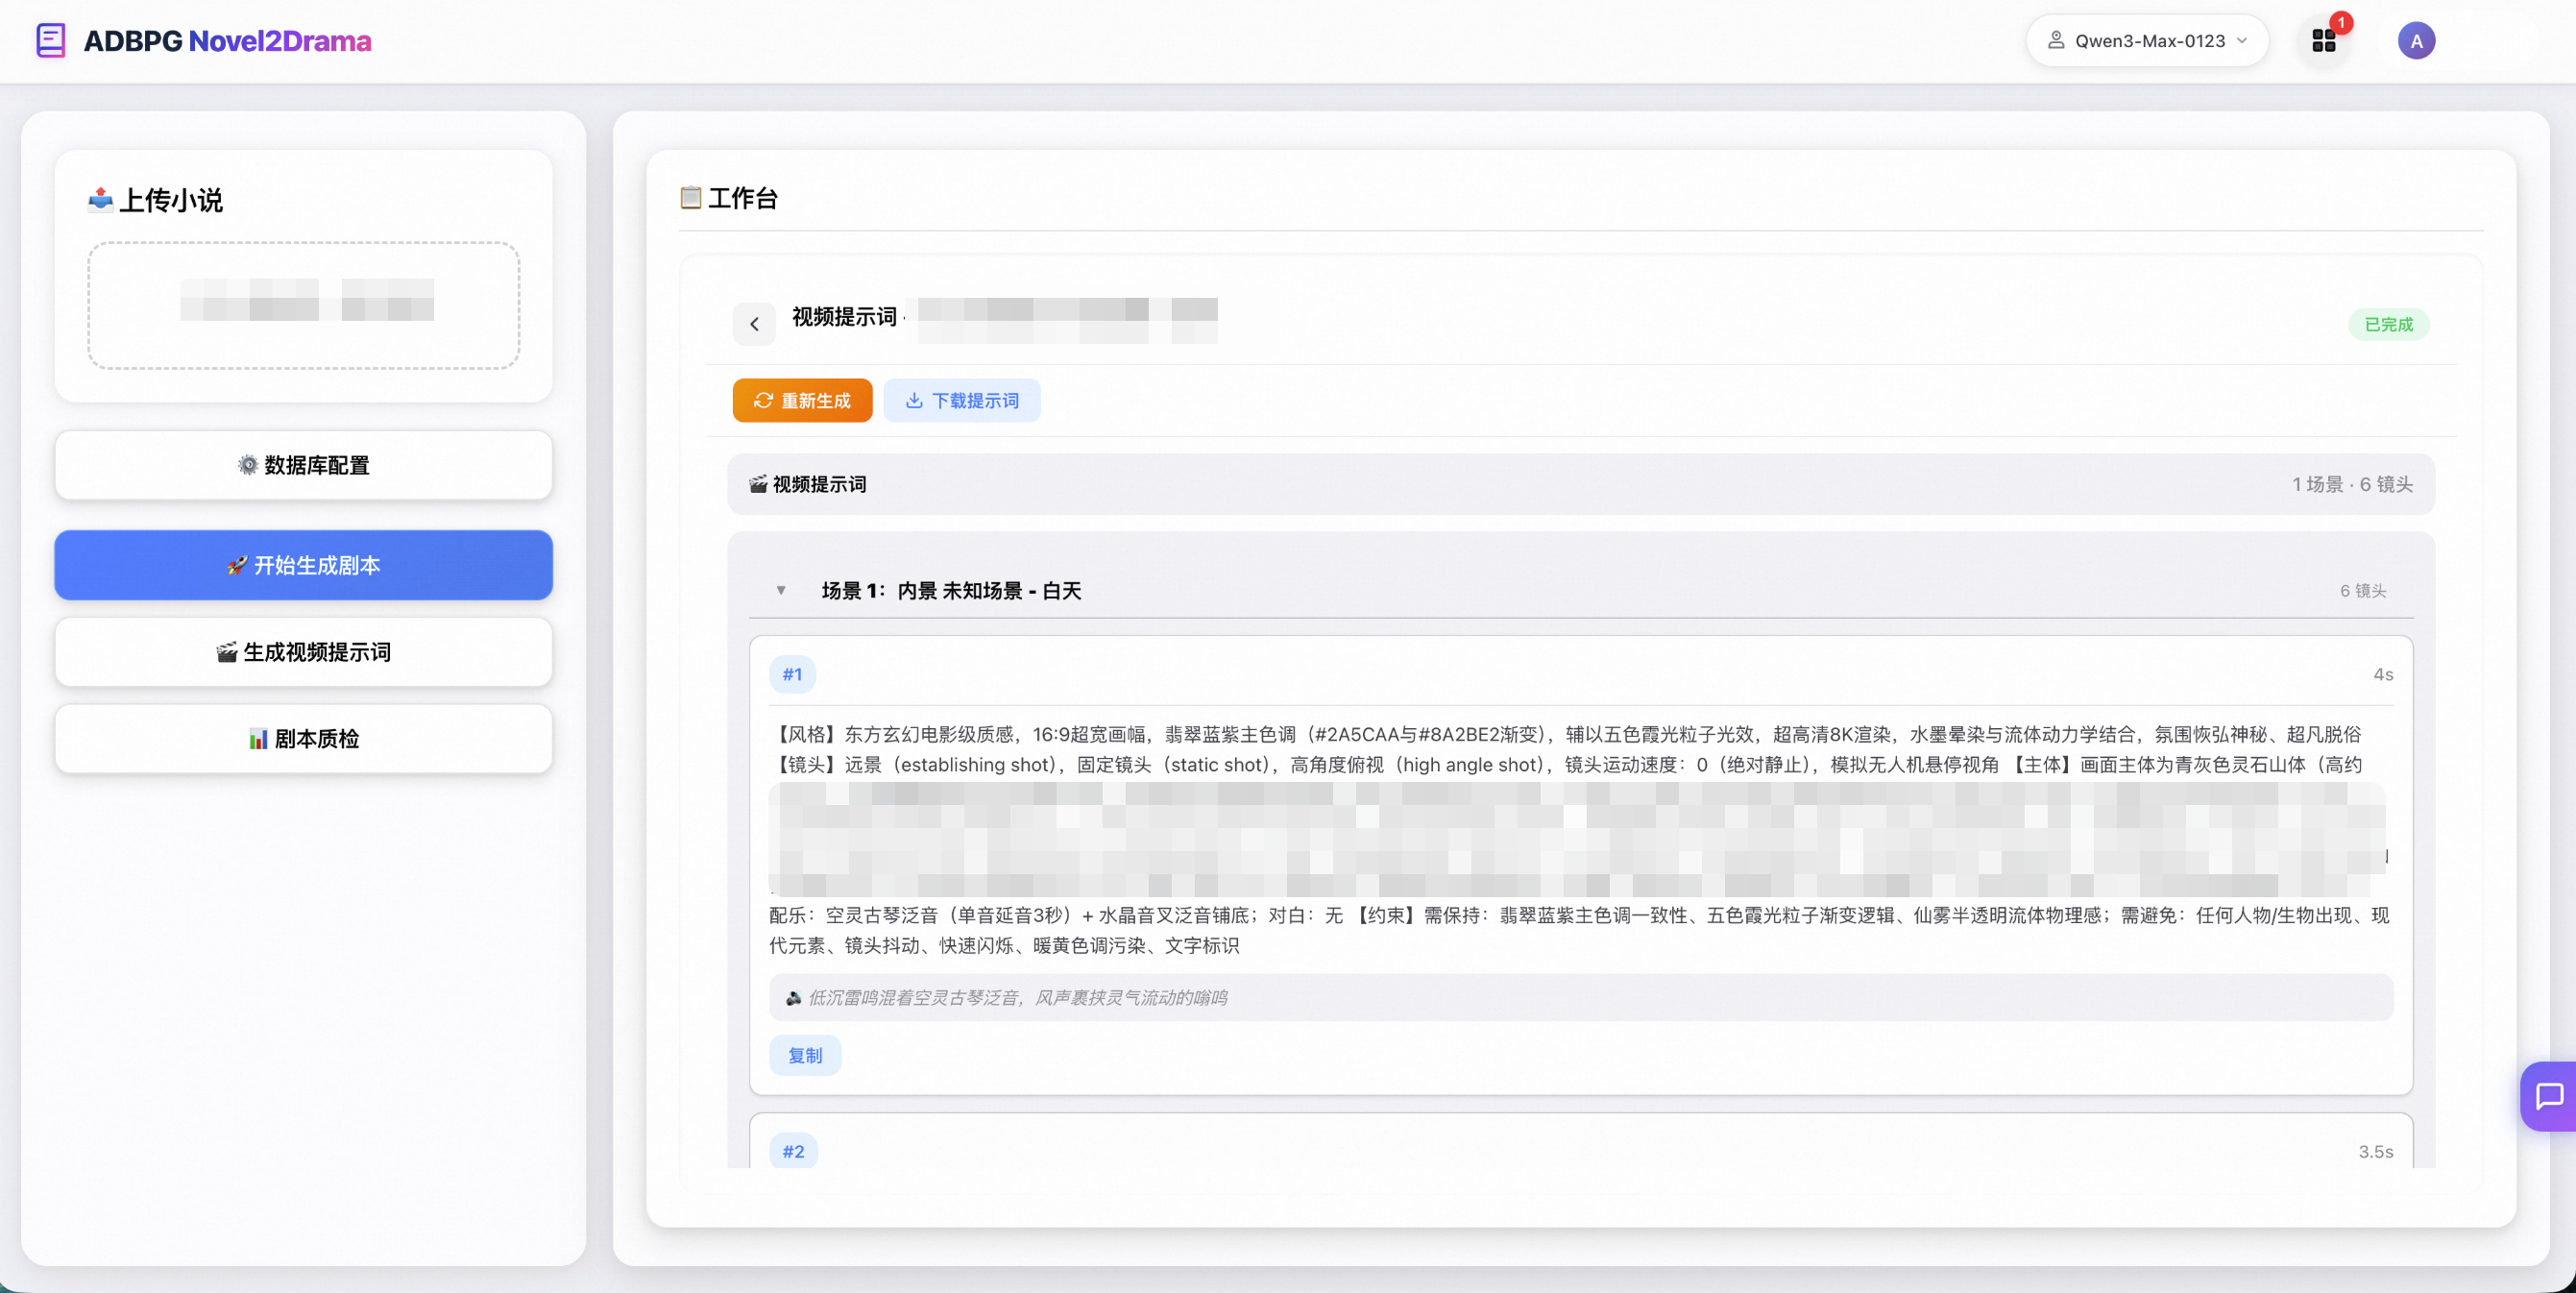Image resolution: width=2576 pixels, height=1293 pixels.
Task: Expand shot #2 entry
Action: point(793,1151)
